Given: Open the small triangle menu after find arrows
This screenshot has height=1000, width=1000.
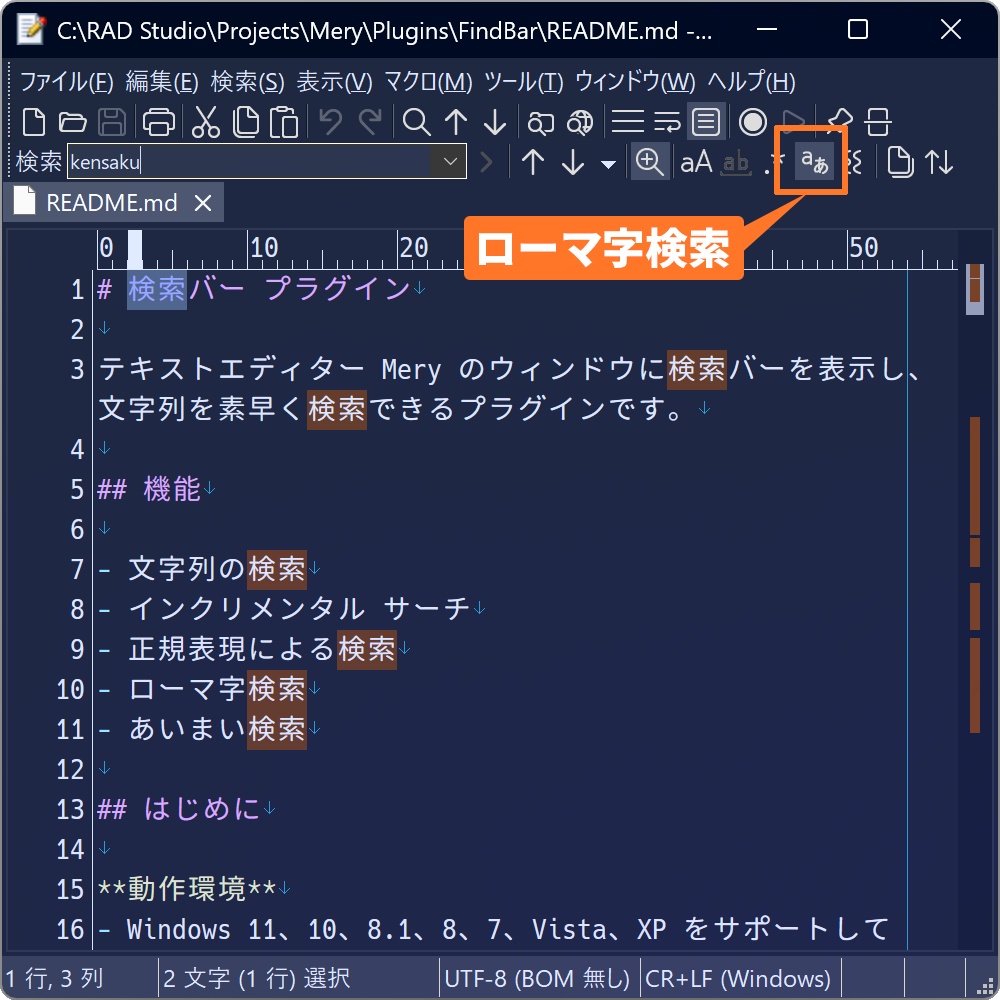Looking at the screenshot, I should click(x=608, y=165).
